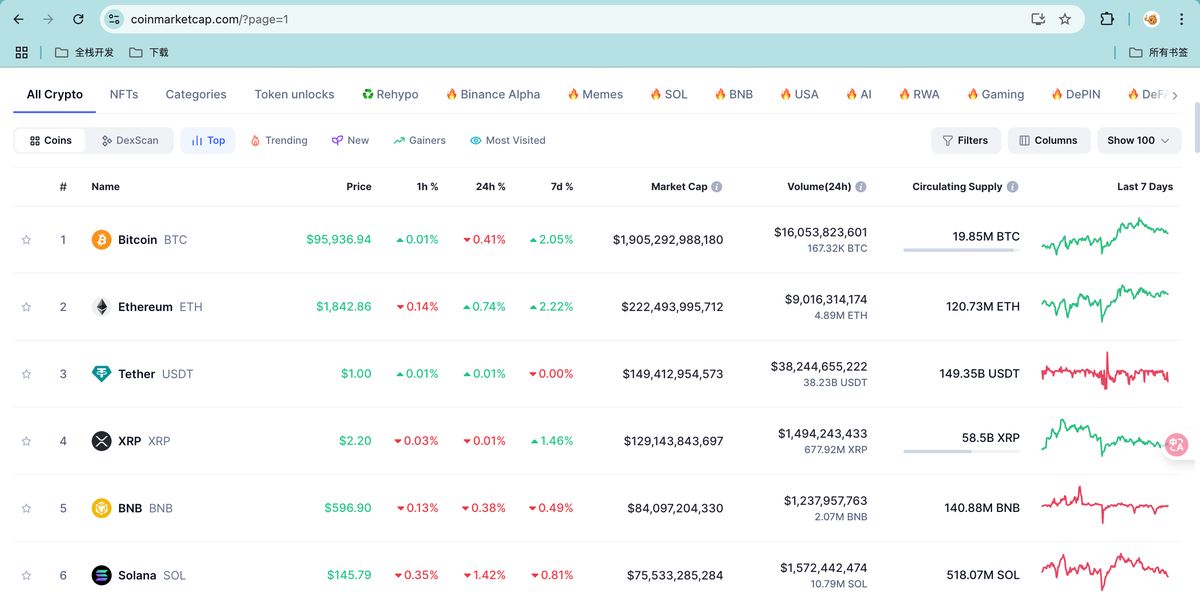The image size is (1200, 592).
Task: Click the Market Cap info icon
Action: (717, 187)
